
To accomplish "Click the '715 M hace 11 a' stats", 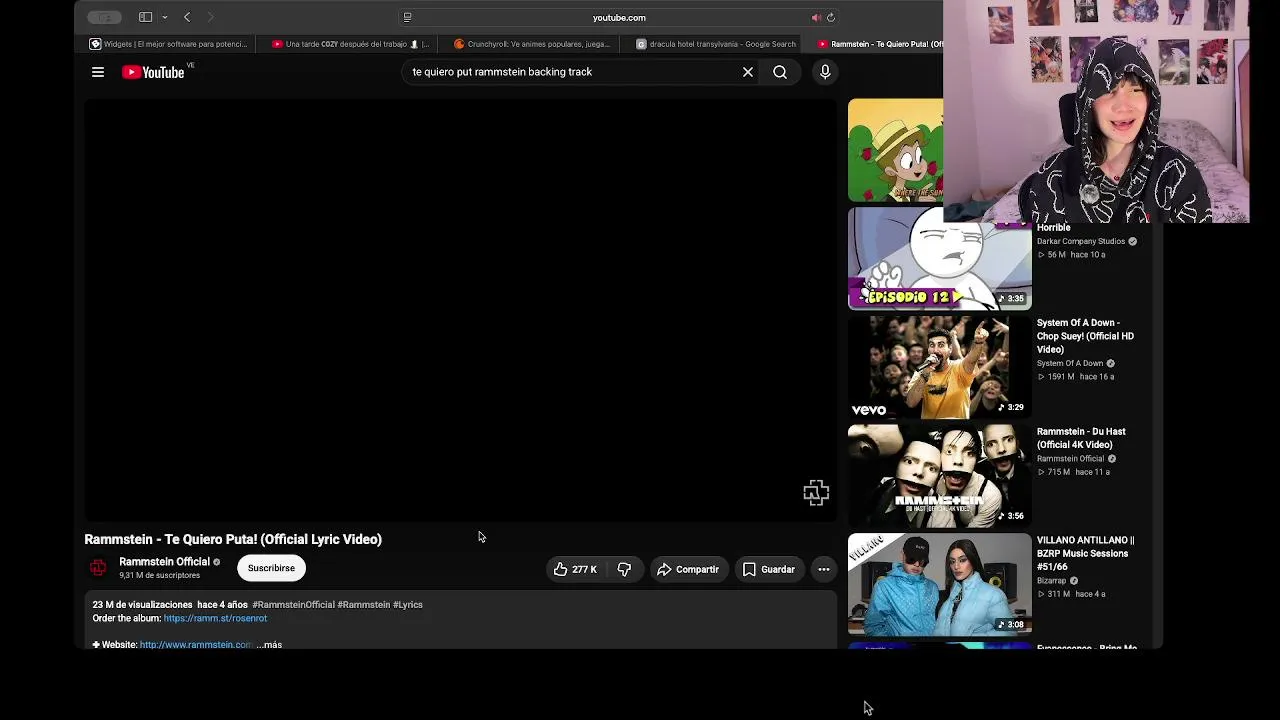I will 1074,472.
